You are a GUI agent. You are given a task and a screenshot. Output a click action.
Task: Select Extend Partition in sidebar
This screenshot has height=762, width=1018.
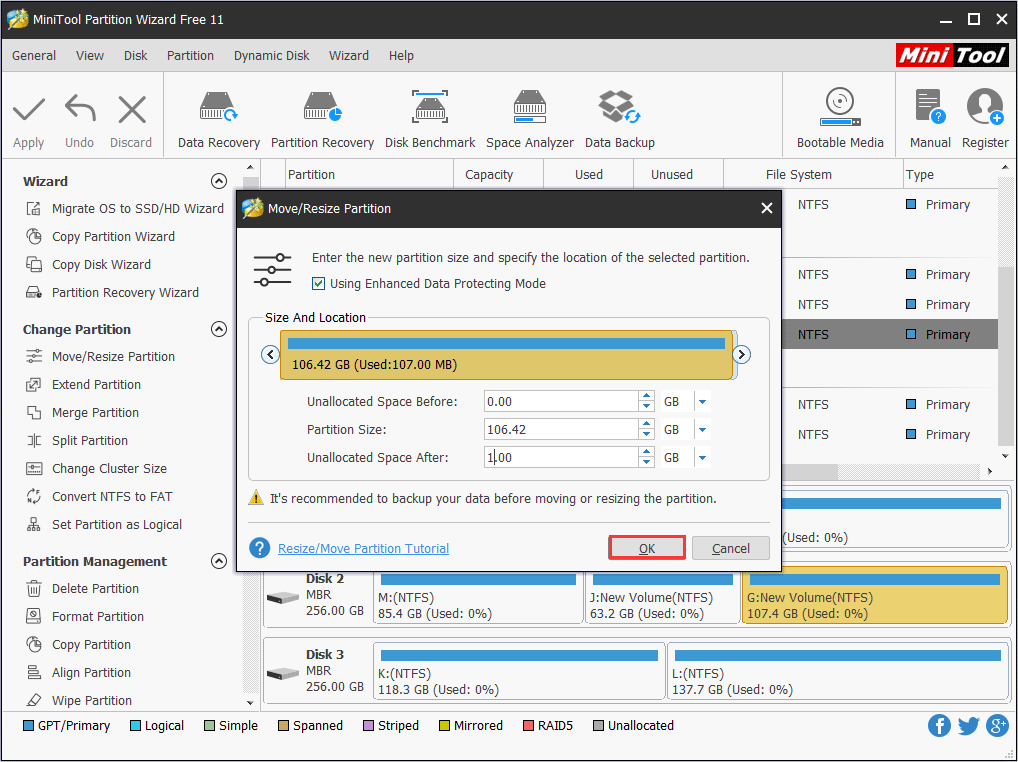click(83, 384)
